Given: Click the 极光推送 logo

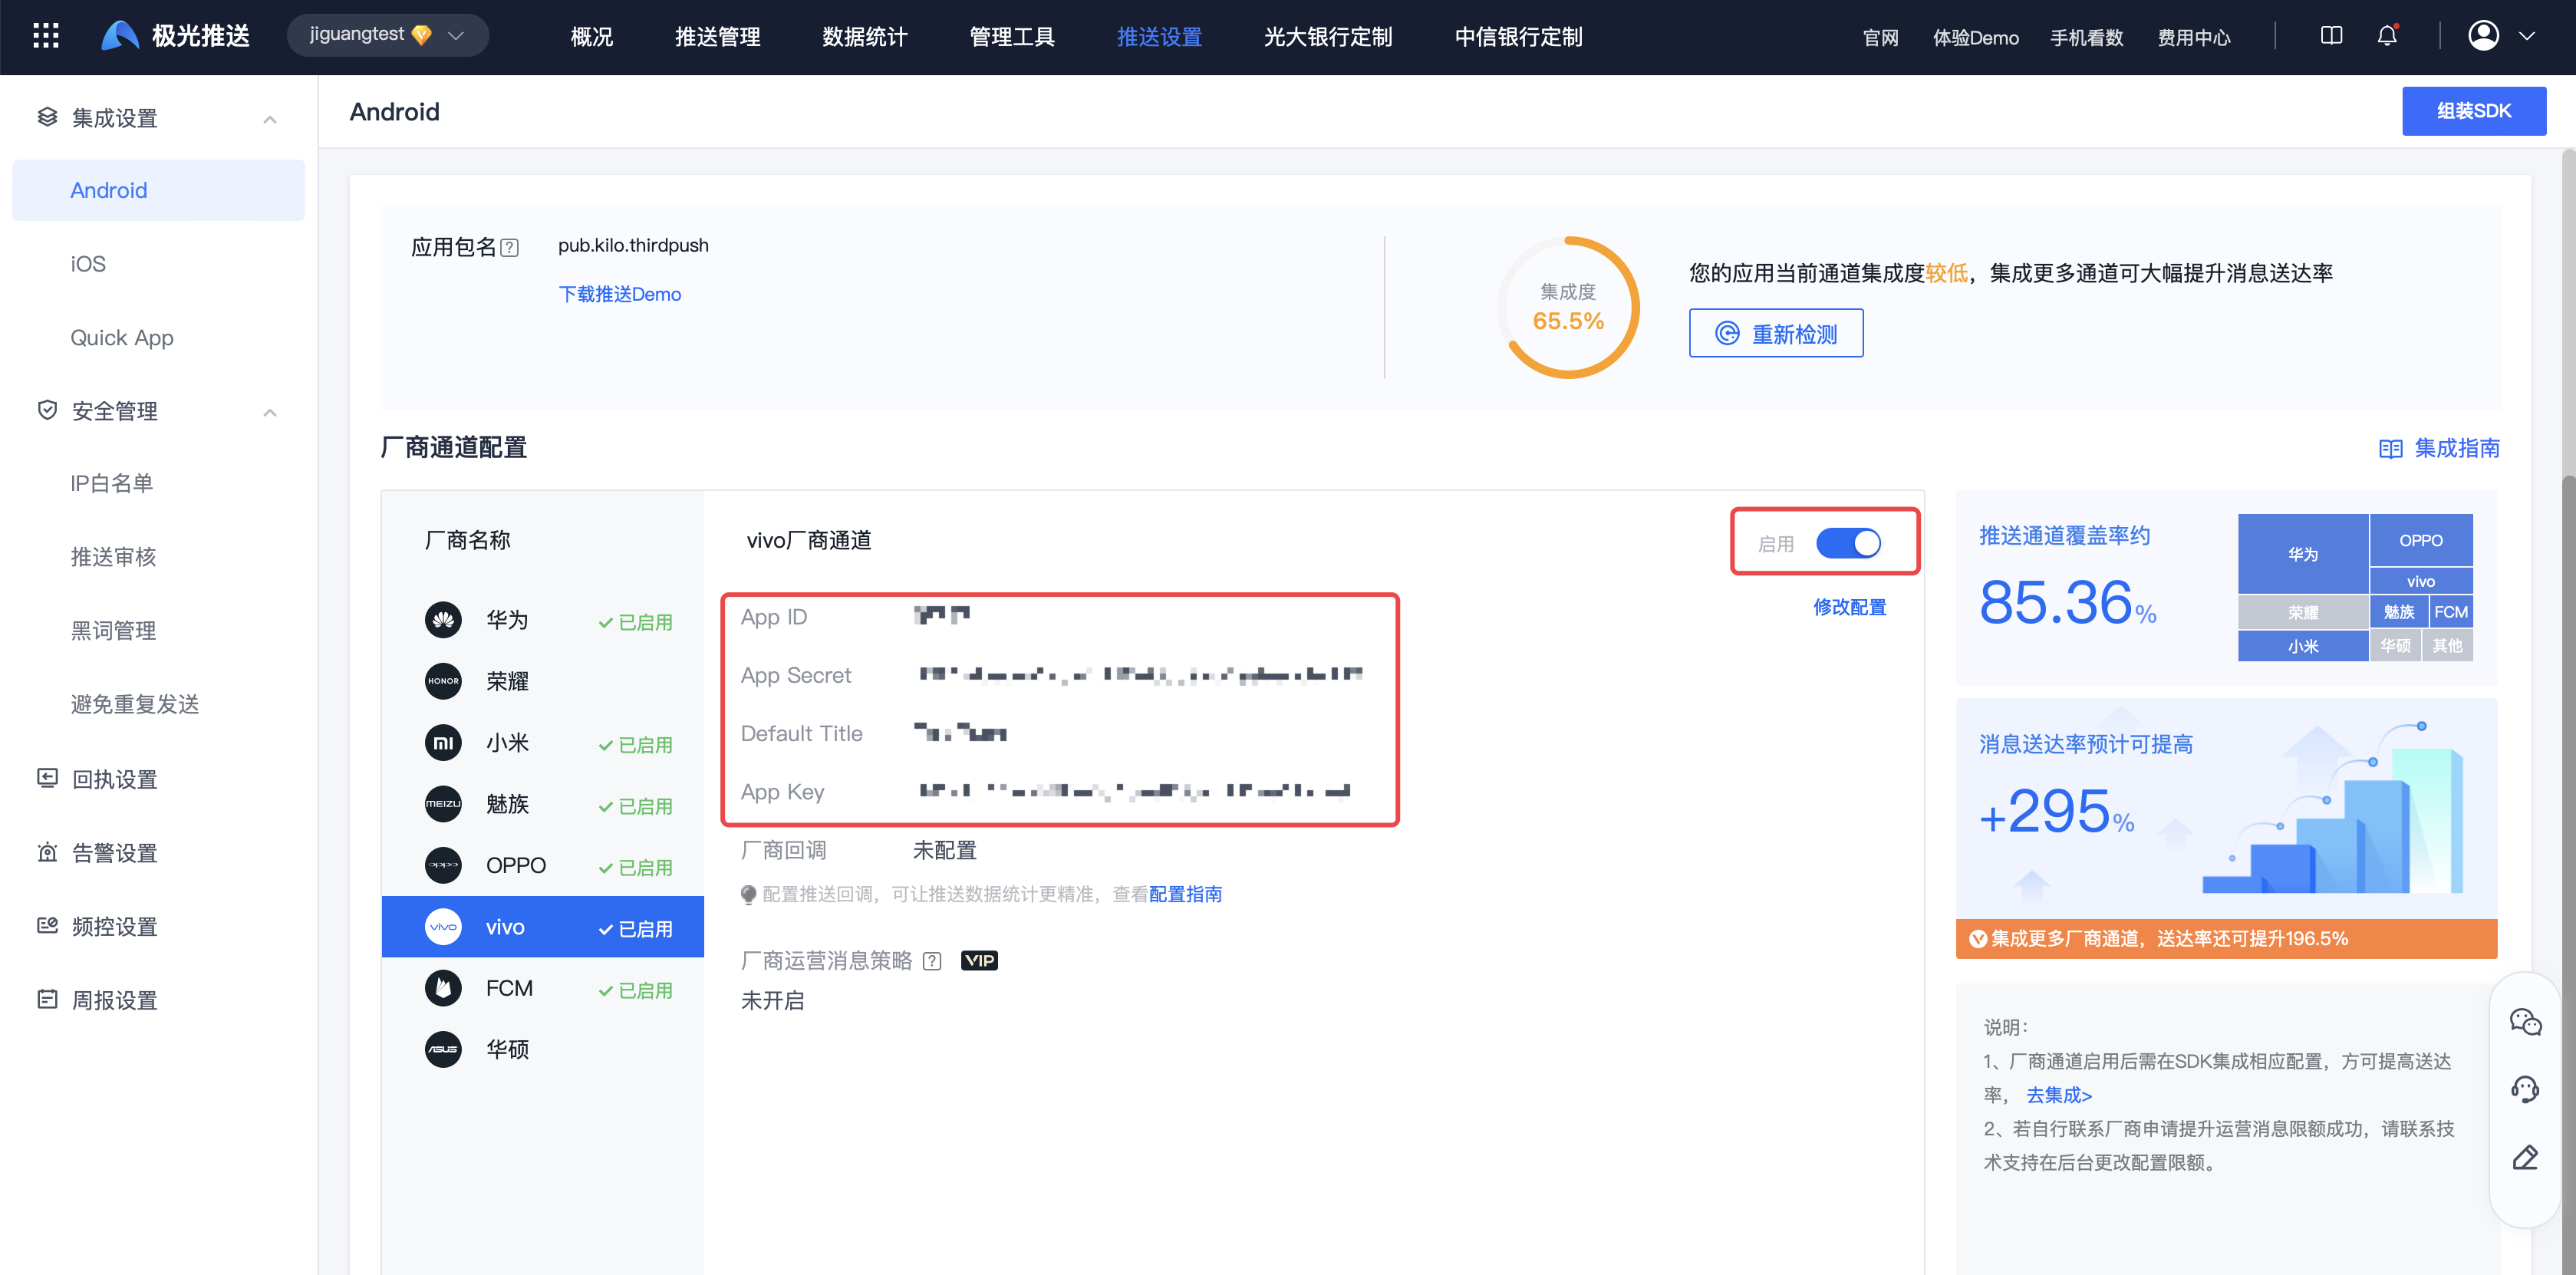Looking at the screenshot, I should click(x=176, y=36).
